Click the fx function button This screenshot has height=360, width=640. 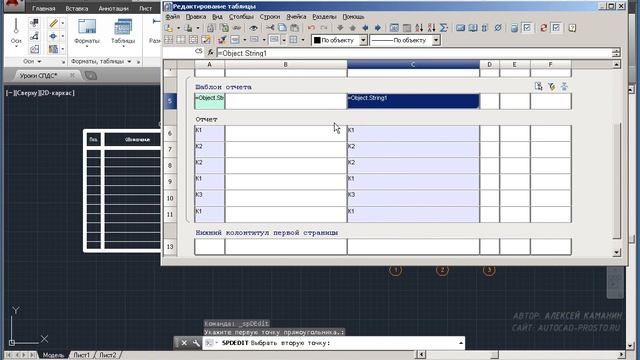[x=210, y=52]
